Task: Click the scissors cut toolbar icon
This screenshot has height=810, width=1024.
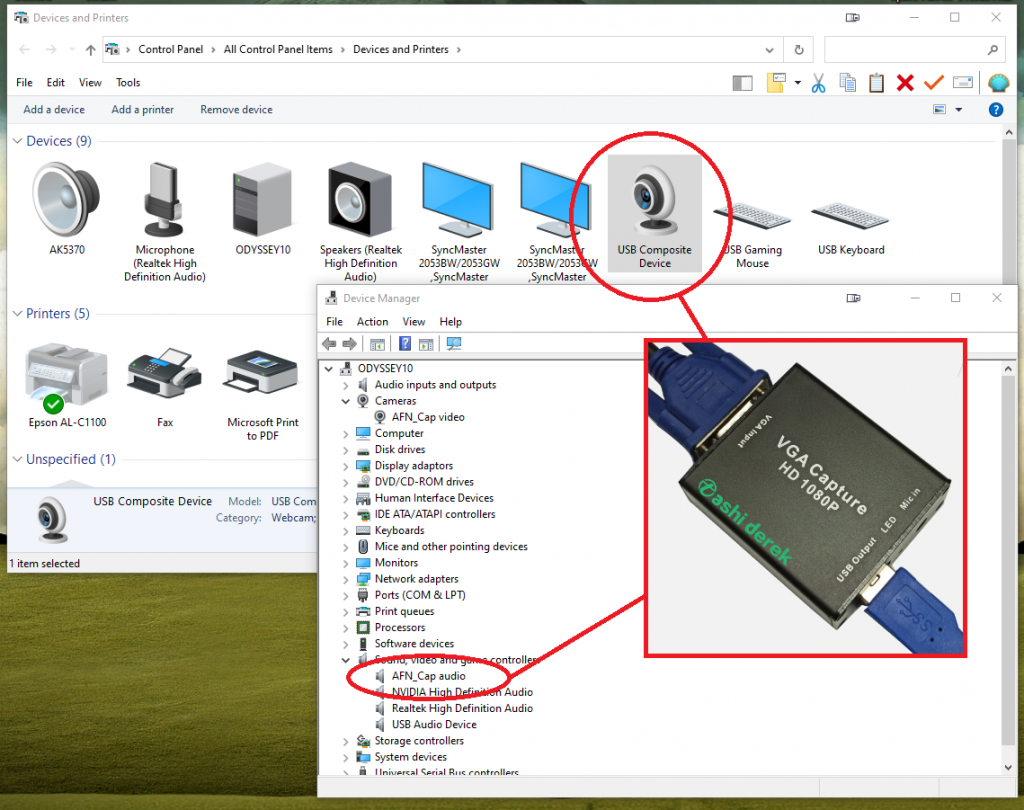Action: [818, 83]
